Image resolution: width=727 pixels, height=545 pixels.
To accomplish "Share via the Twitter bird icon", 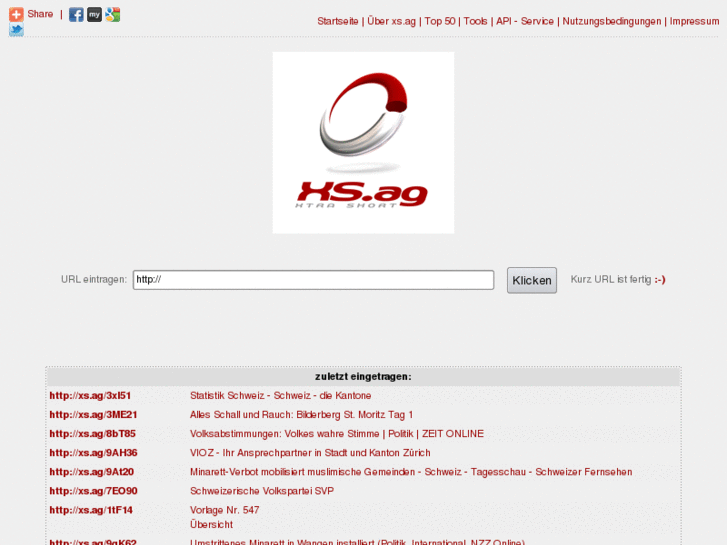I will [16, 30].
